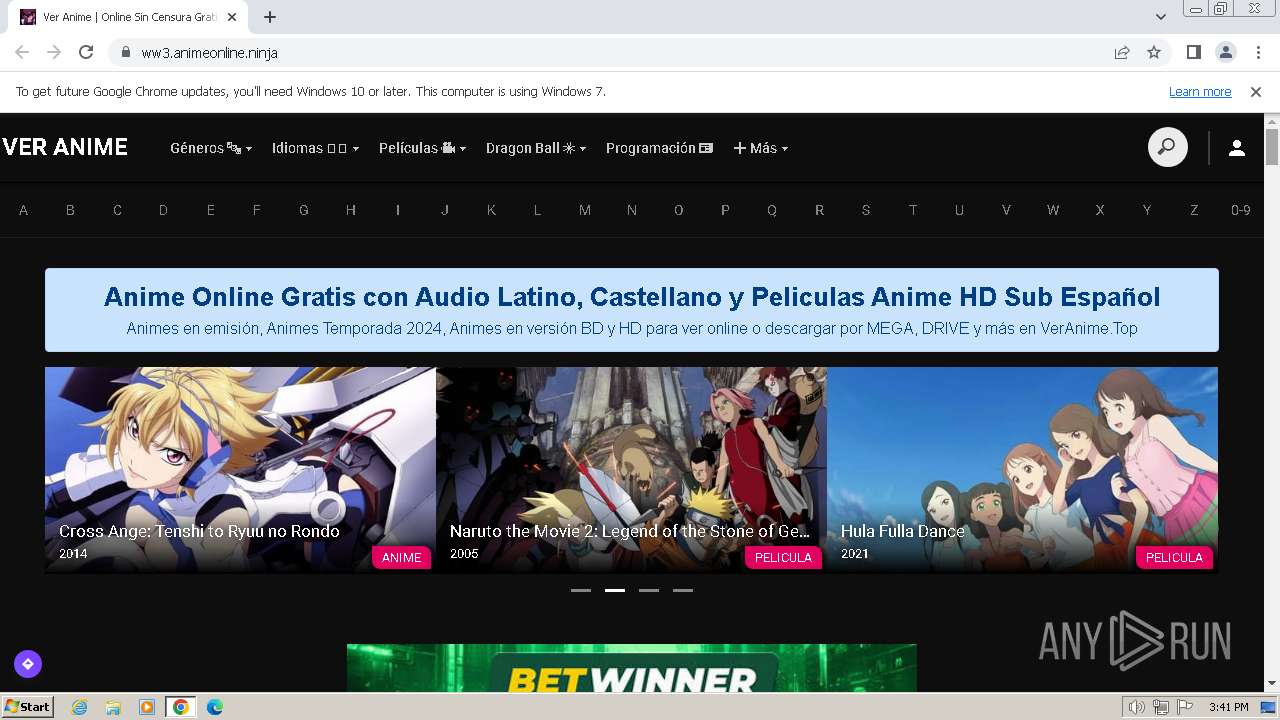
Task: View site information via the lock icon
Action: pyautogui.click(x=125, y=53)
